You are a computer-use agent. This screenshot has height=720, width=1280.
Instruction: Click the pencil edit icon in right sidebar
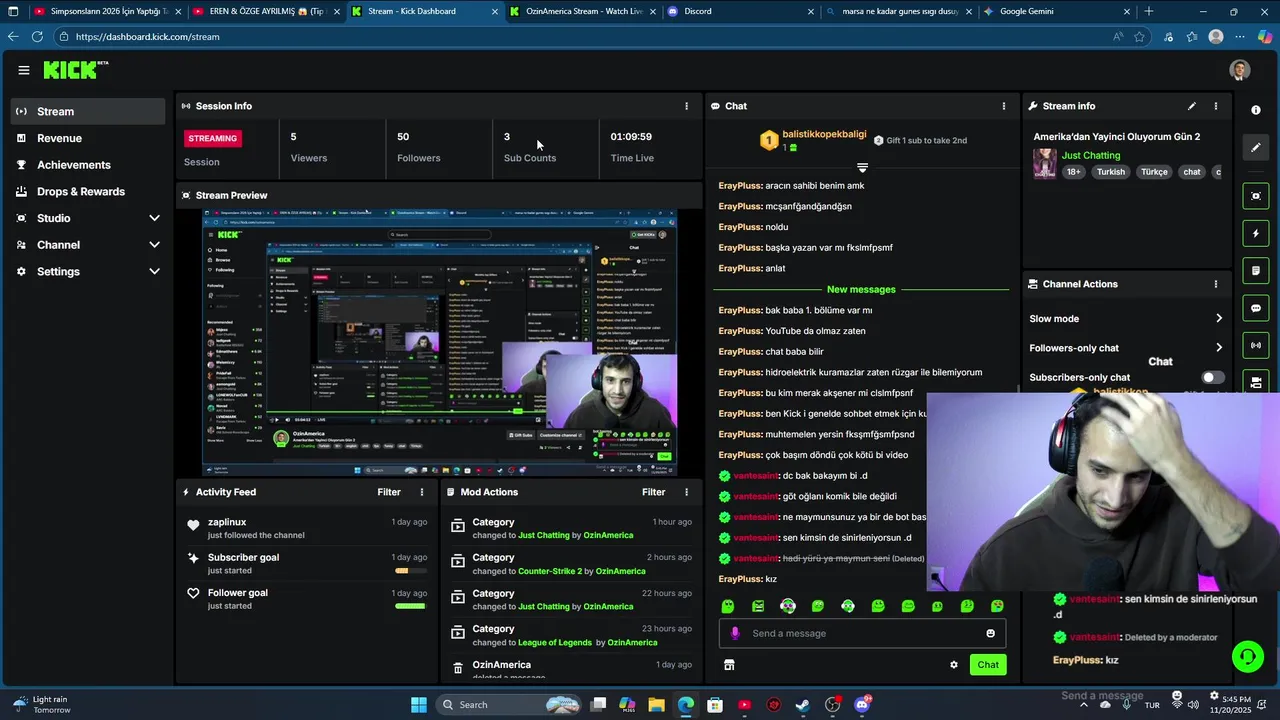[x=1256, y=148]
